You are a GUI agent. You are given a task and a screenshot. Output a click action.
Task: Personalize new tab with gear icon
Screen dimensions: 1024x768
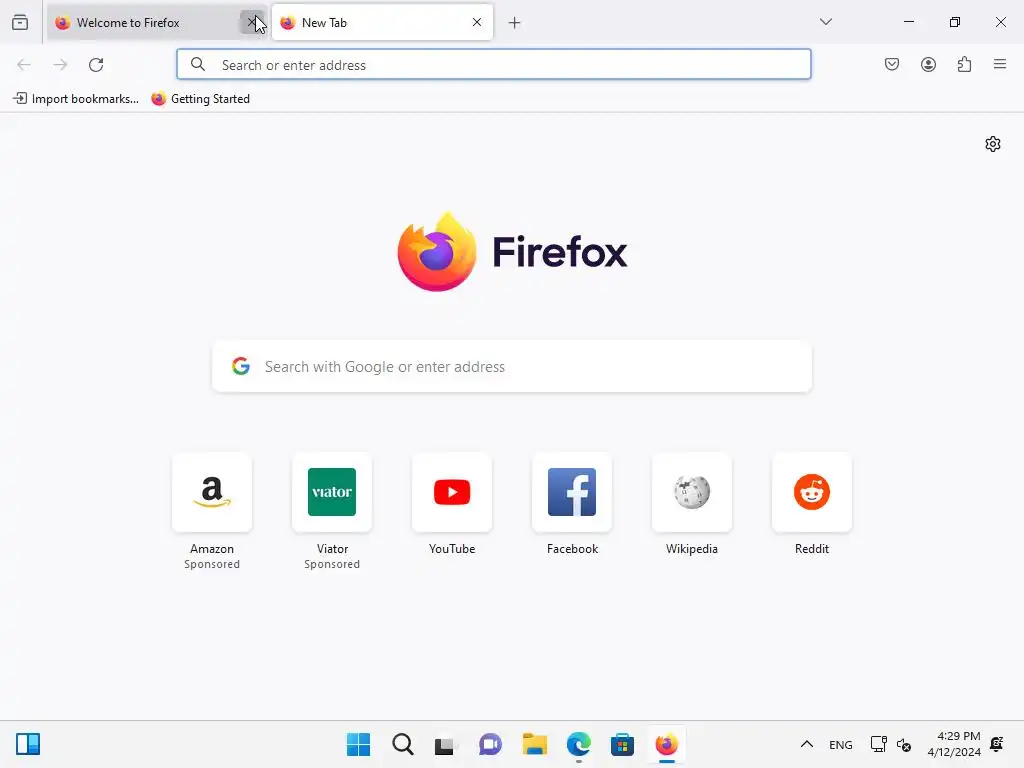click(993, 144)
